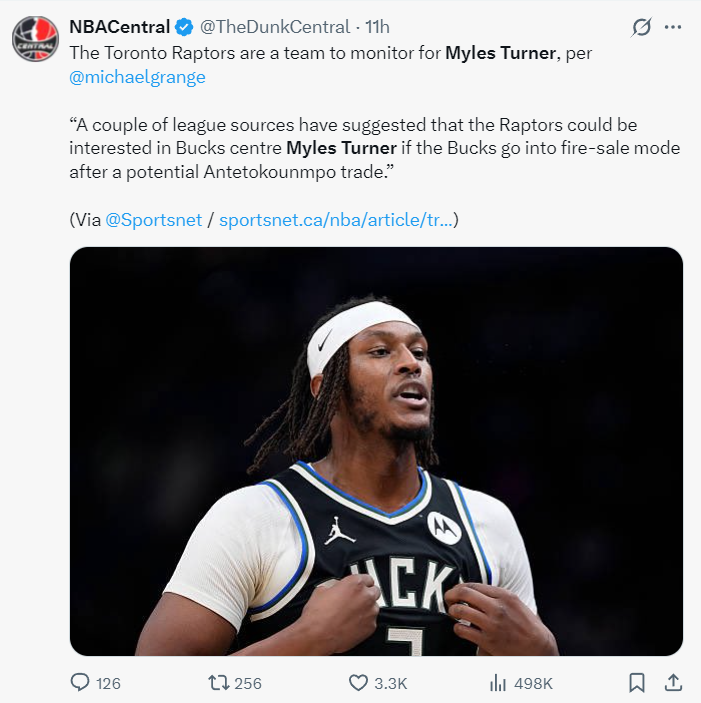Open the @TheDunkCentral handle
The height and width of the screenshot is (703, 701).
(274, 27)
